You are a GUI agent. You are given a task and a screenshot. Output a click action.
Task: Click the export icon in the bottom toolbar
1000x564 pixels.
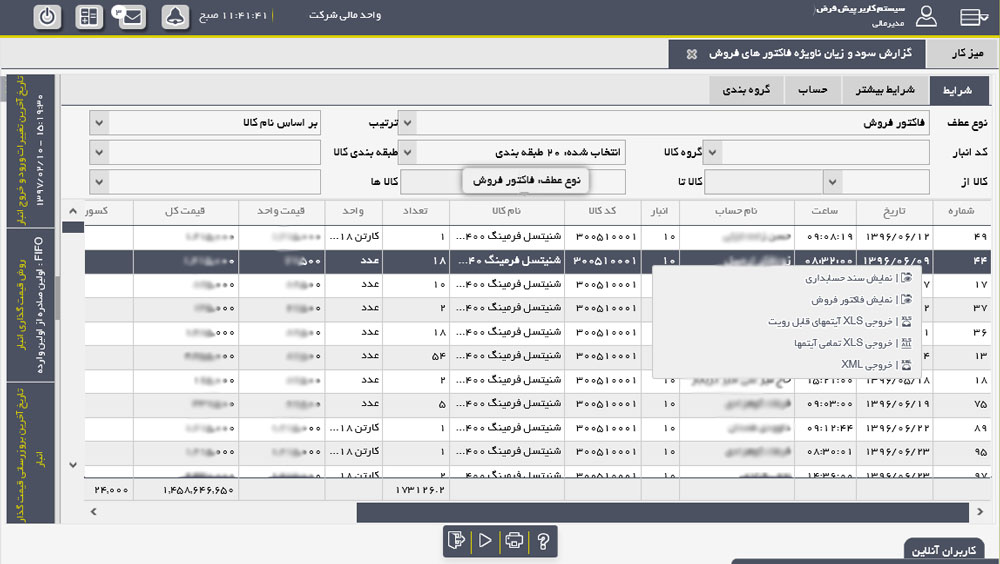click(457, 541)
